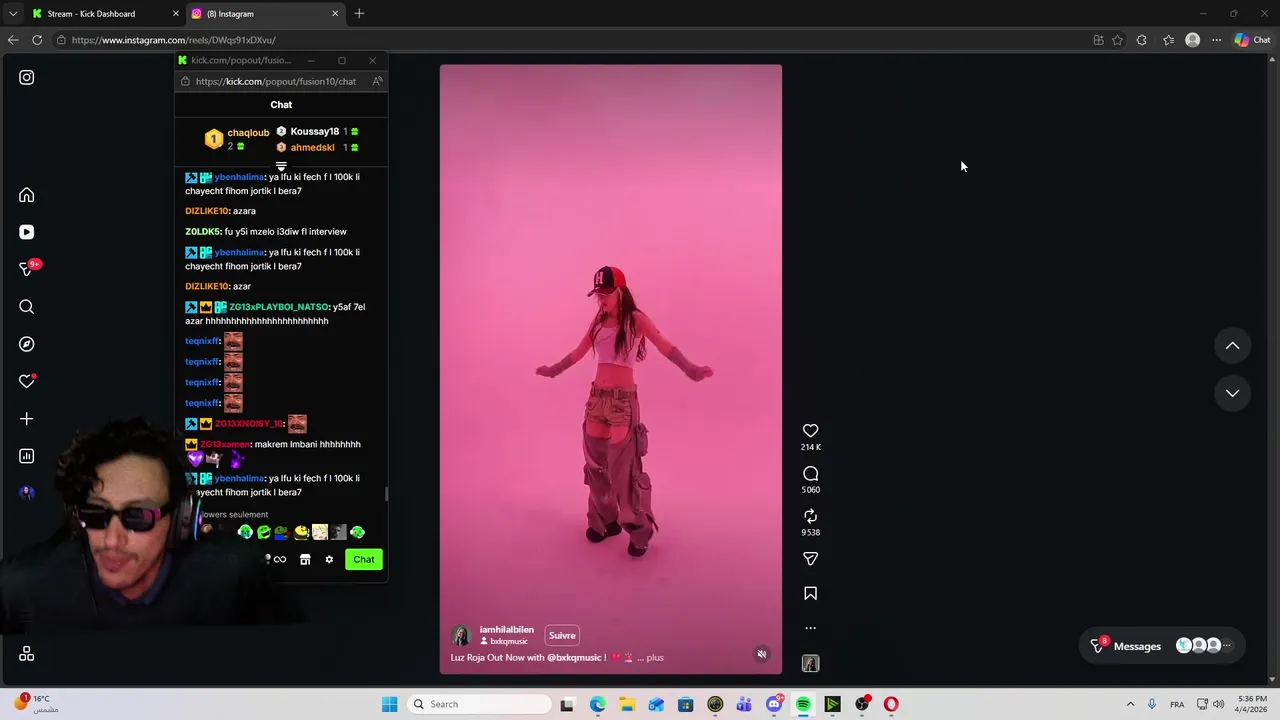Go to next reel with down arrow
The width and height of the screenshot is (1280, 720).
pyautogui.click(x=1233, y=393)
